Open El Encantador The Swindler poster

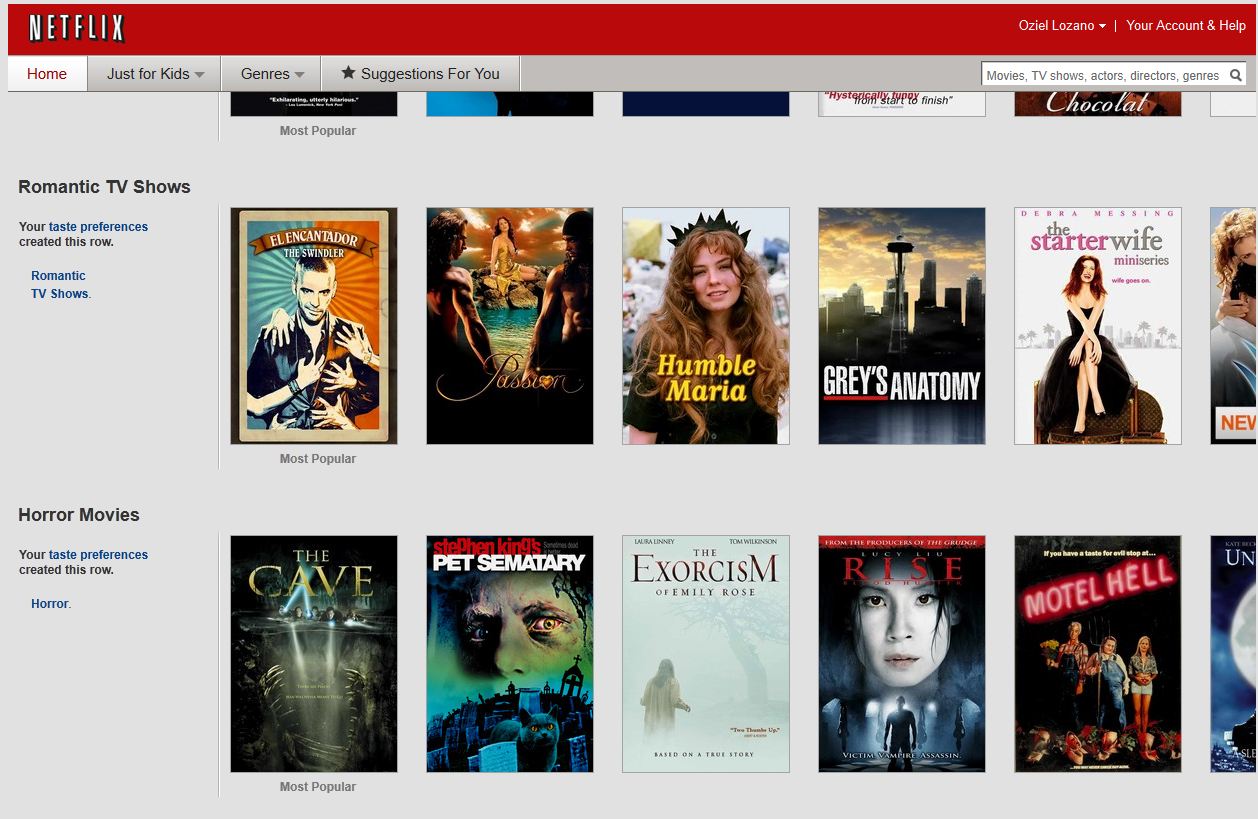pyautogui.click(x=314, y=326)
